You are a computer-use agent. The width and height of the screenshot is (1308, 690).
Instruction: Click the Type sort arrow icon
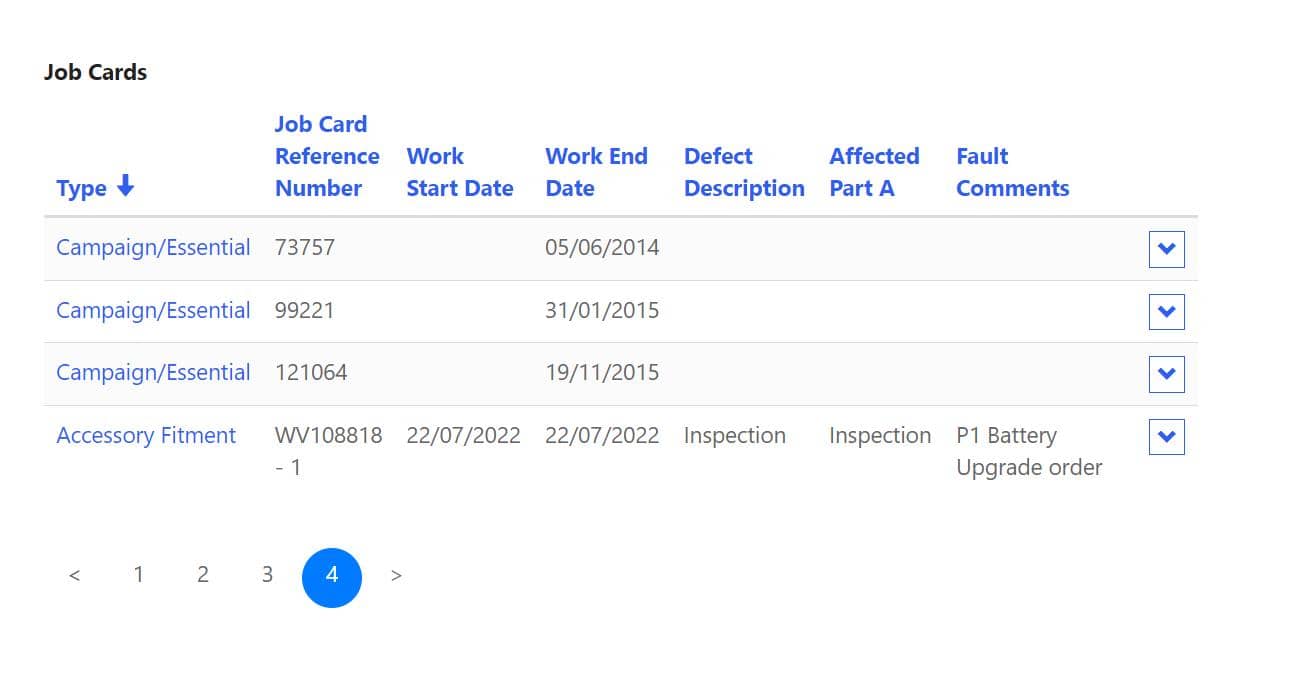pyautogui.click(x=125, y=186)
